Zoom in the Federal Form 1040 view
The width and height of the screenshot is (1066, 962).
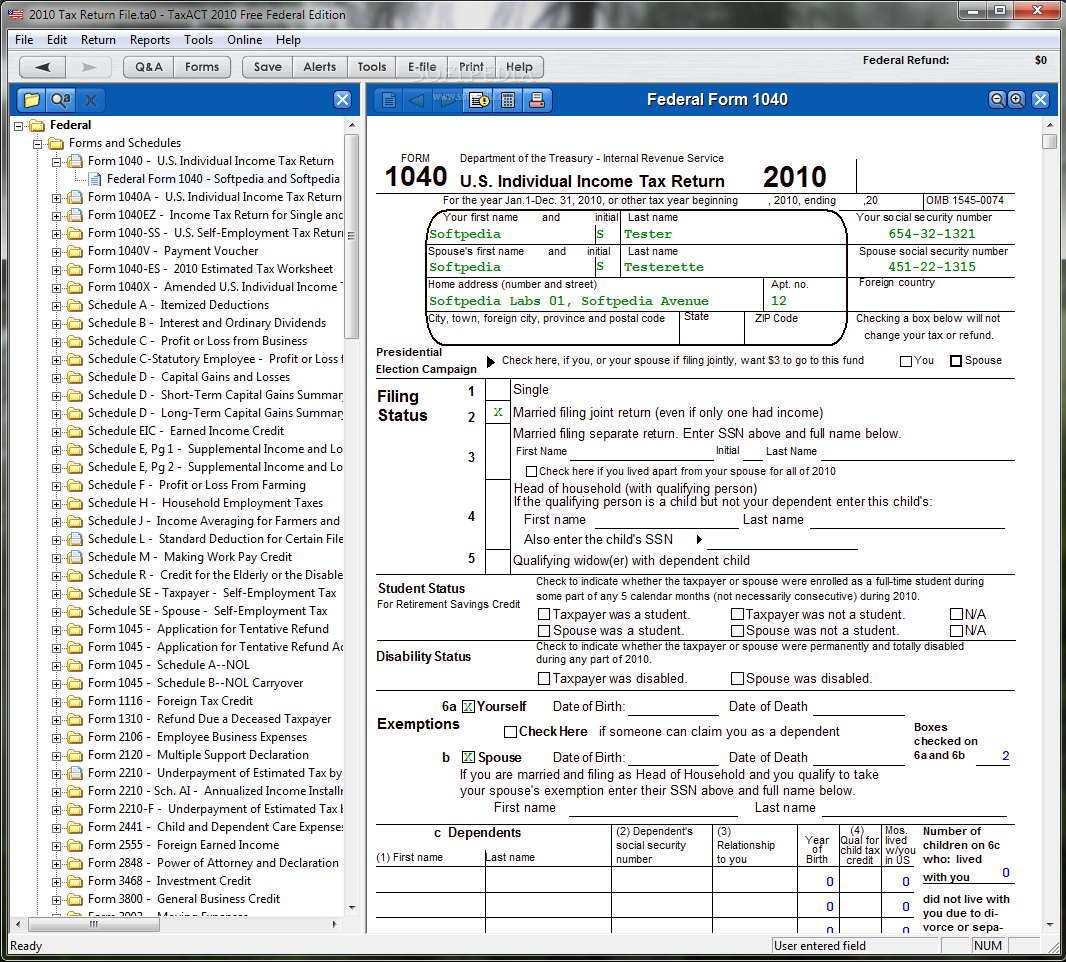coord(1016,100)
